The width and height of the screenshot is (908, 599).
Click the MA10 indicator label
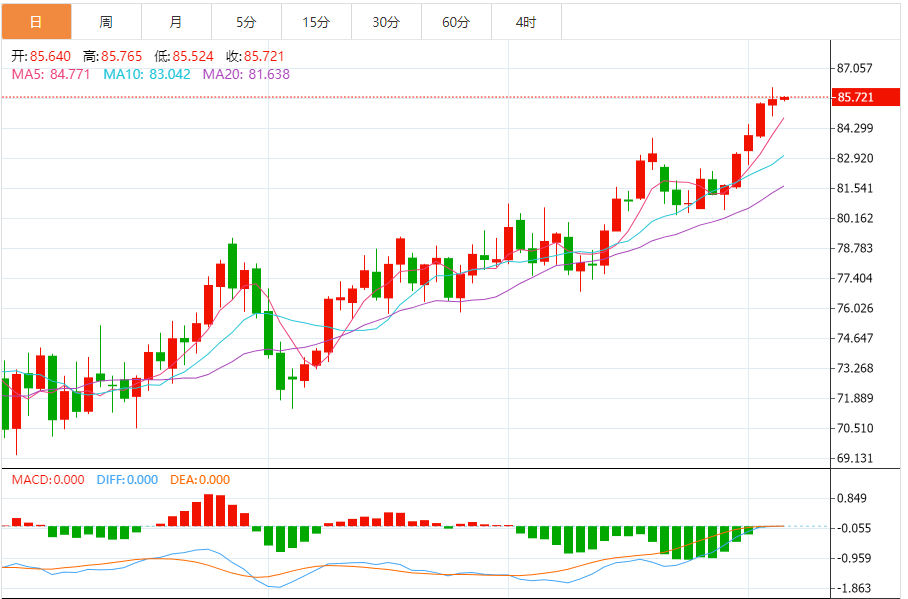147,74
